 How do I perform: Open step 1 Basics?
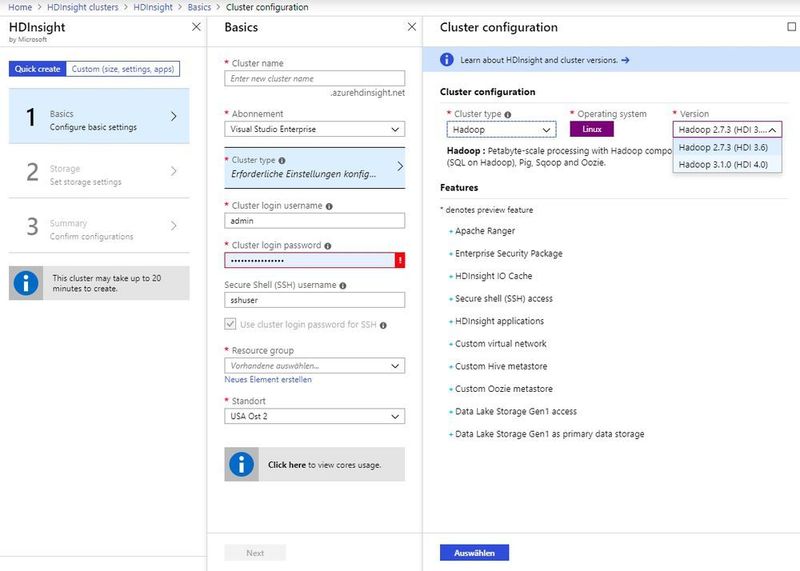[x=99, y=116]
